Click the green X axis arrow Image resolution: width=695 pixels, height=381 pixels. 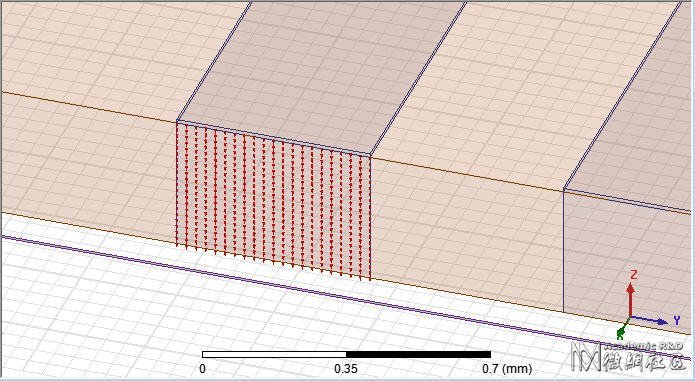(x=622, y=328)
